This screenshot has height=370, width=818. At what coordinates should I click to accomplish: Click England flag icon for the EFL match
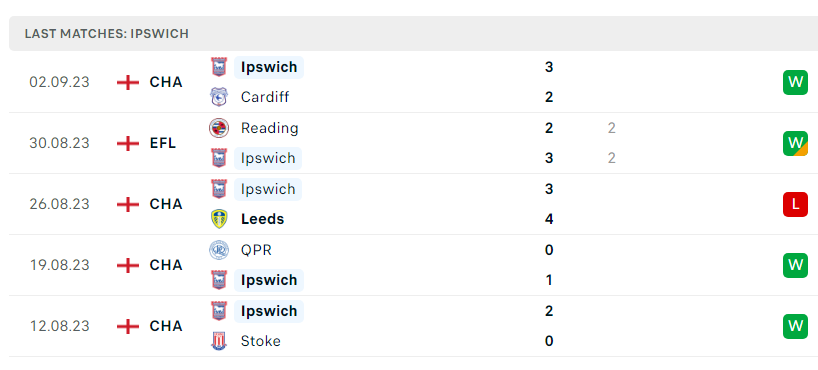click(128, 143)
